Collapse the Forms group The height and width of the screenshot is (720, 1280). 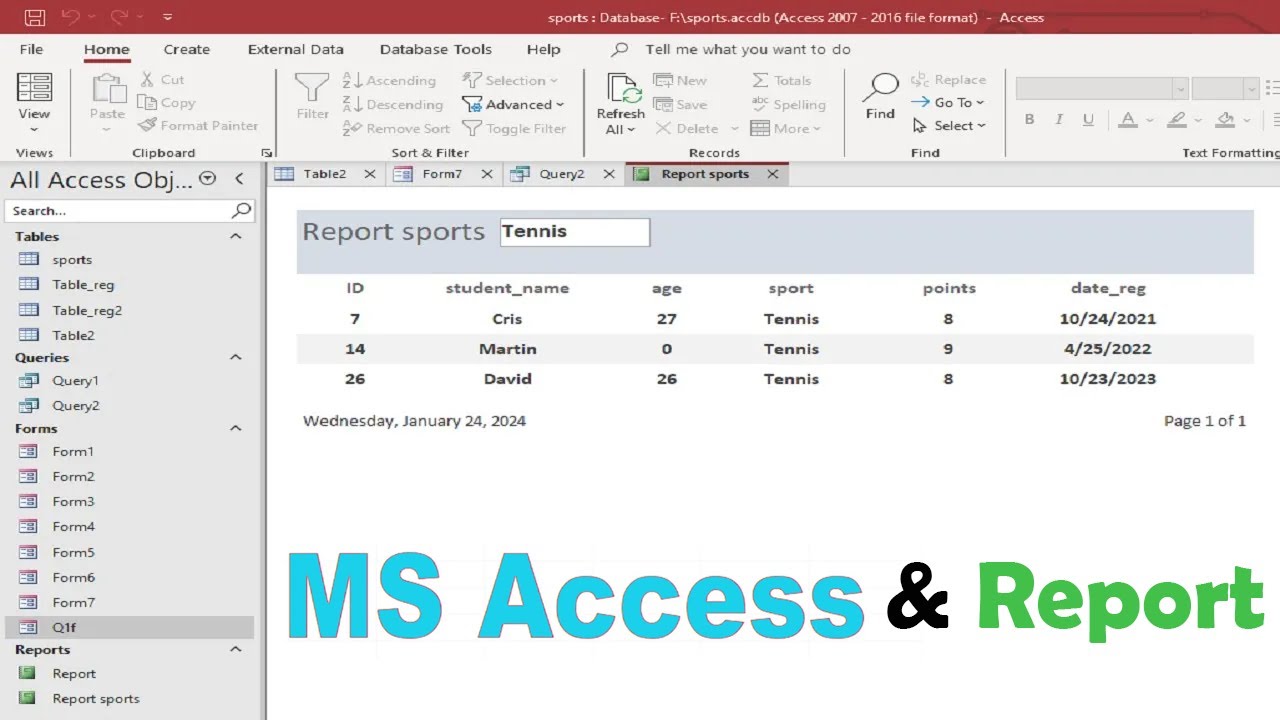tap(236, 428)
